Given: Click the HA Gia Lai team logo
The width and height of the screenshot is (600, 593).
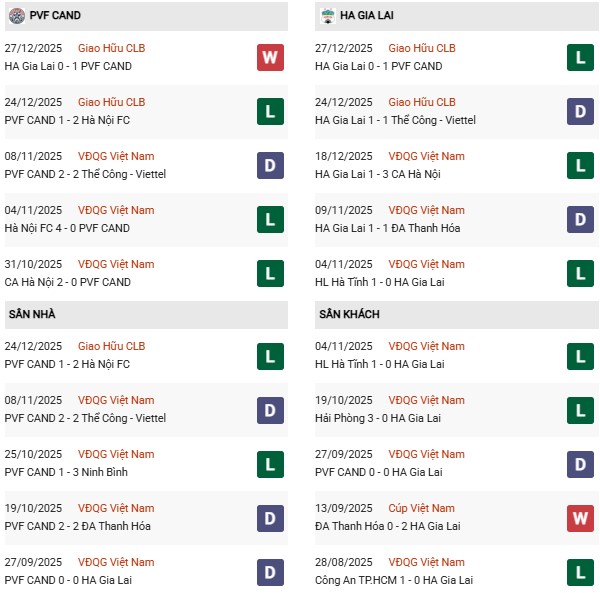Looking at the screenshot, I should [327, 16].
